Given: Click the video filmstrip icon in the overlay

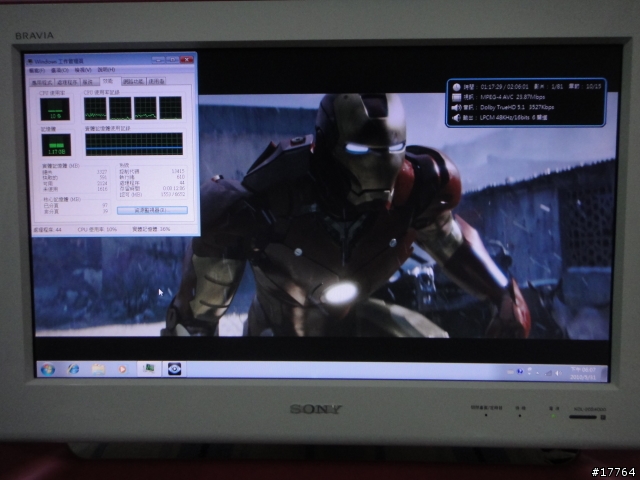Looking at the screenshot, I should 456,97.
